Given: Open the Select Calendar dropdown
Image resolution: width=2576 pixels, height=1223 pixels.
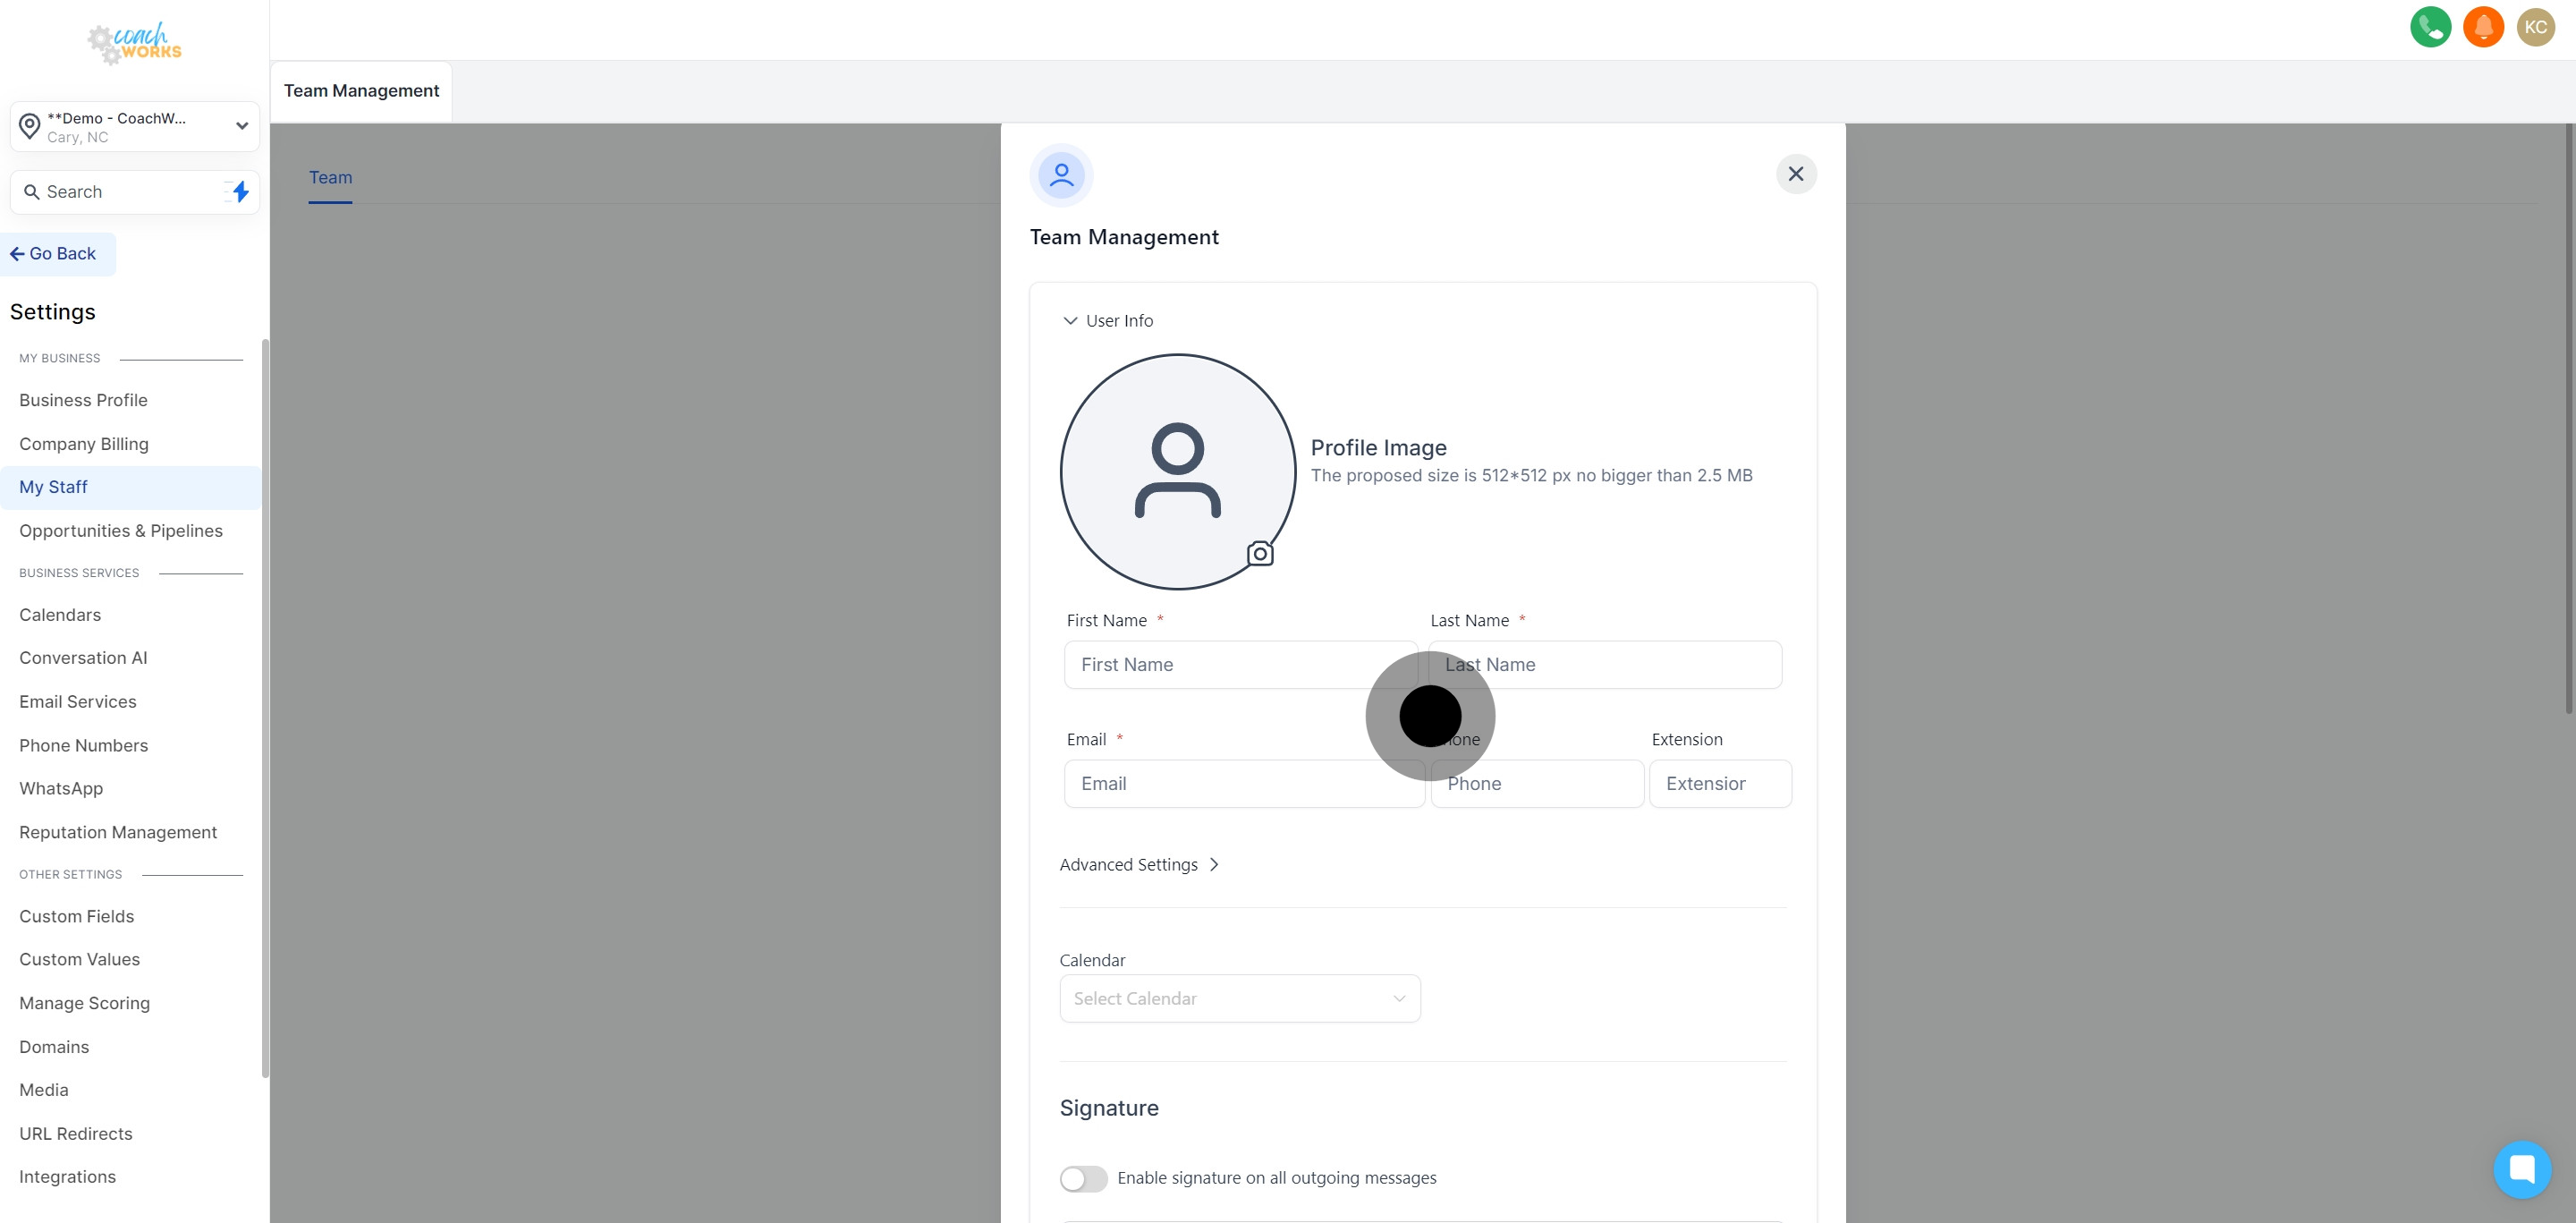Looking at the screenshot, I should [x=1239, y=998].
